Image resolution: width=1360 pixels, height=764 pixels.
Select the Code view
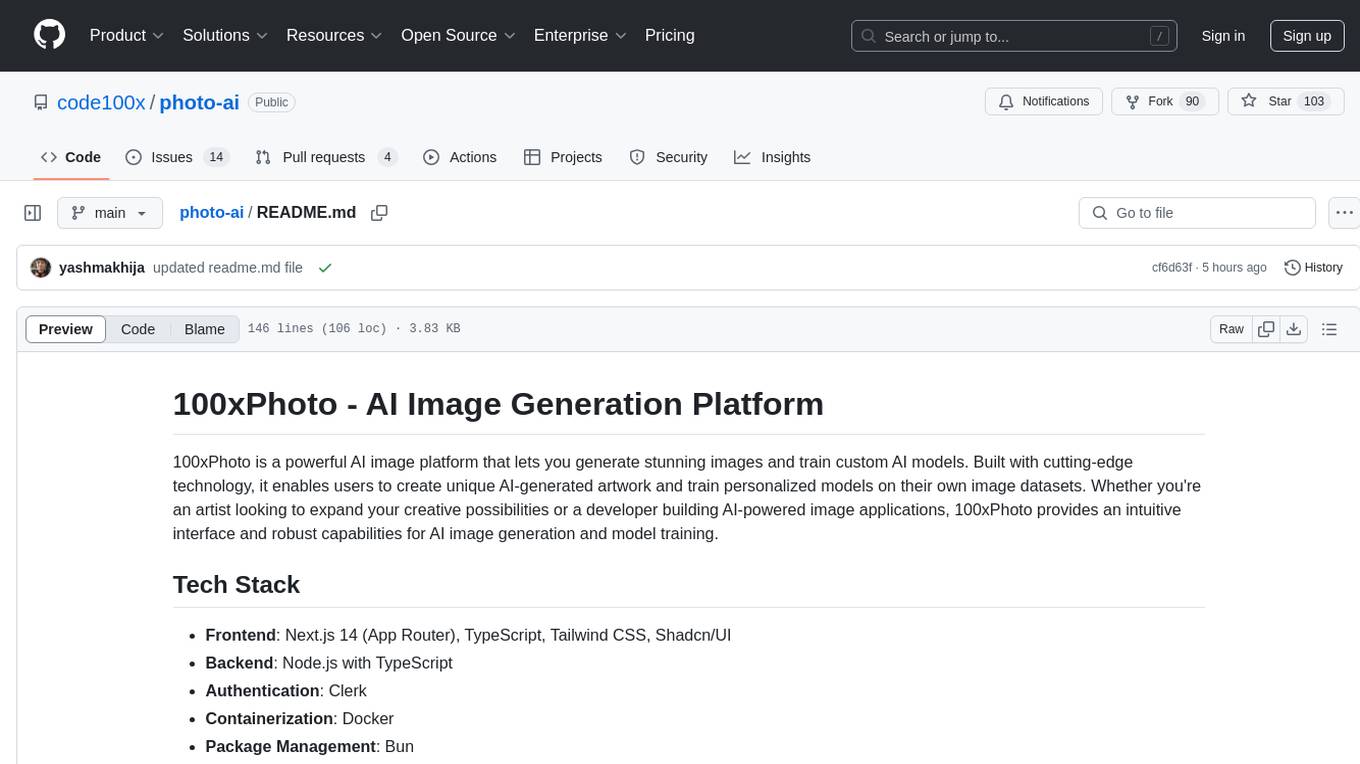tap(138, 329)
